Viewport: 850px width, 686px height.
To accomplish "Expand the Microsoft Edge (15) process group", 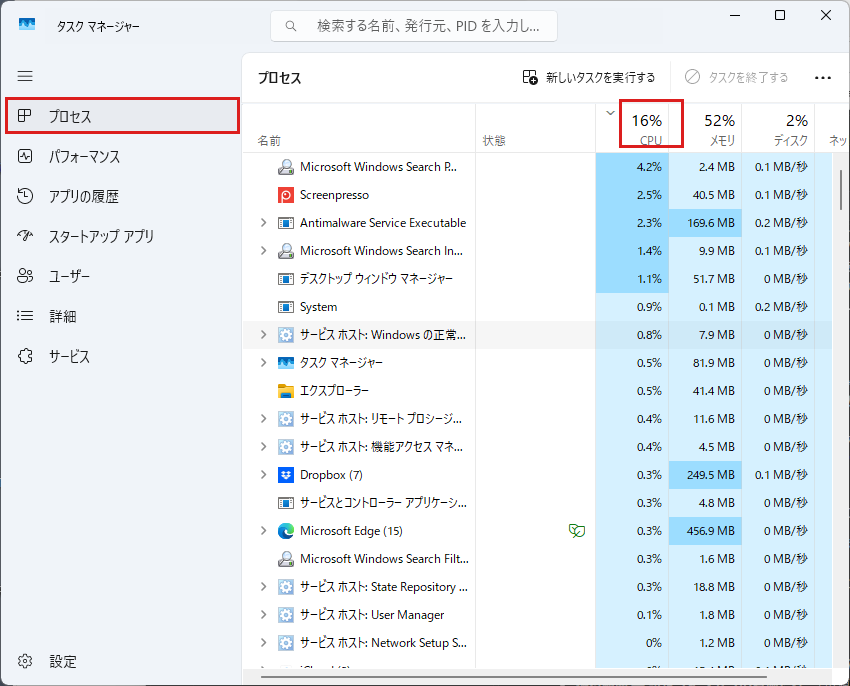I will click(x=263, y=530).
